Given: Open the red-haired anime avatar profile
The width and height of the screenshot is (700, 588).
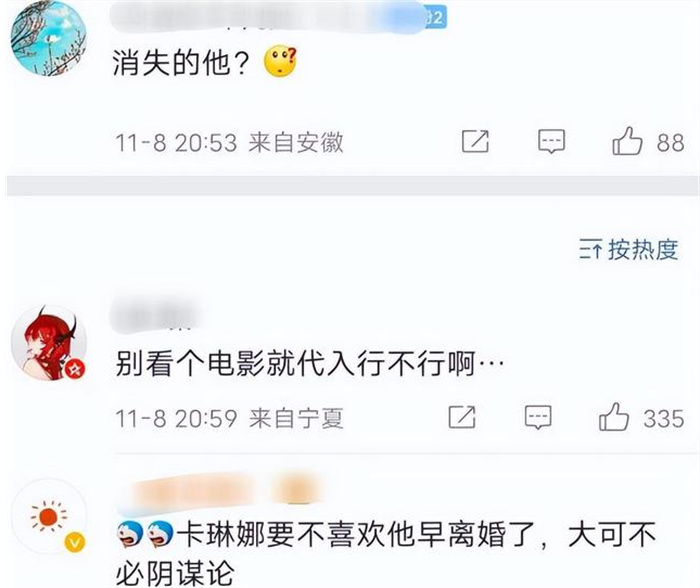Looking at the screenshot, I should tap(48, 343).
